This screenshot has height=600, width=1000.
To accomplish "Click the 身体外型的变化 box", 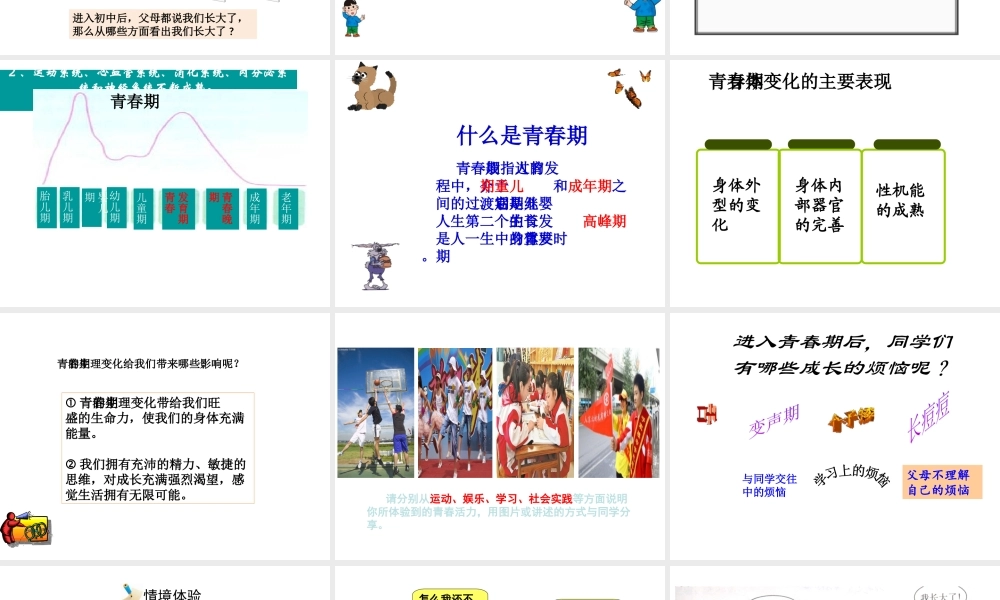I will (x=738, y=206).
